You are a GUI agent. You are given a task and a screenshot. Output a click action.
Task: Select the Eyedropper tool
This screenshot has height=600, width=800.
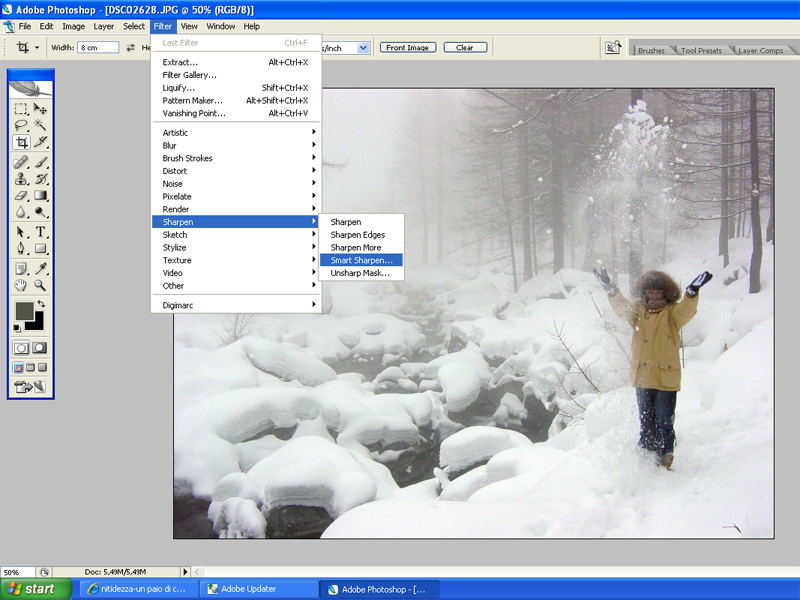click(40, 268)
